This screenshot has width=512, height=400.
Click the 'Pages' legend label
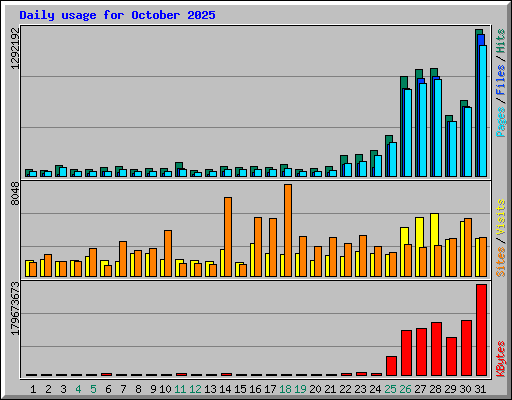pos(501,122)
